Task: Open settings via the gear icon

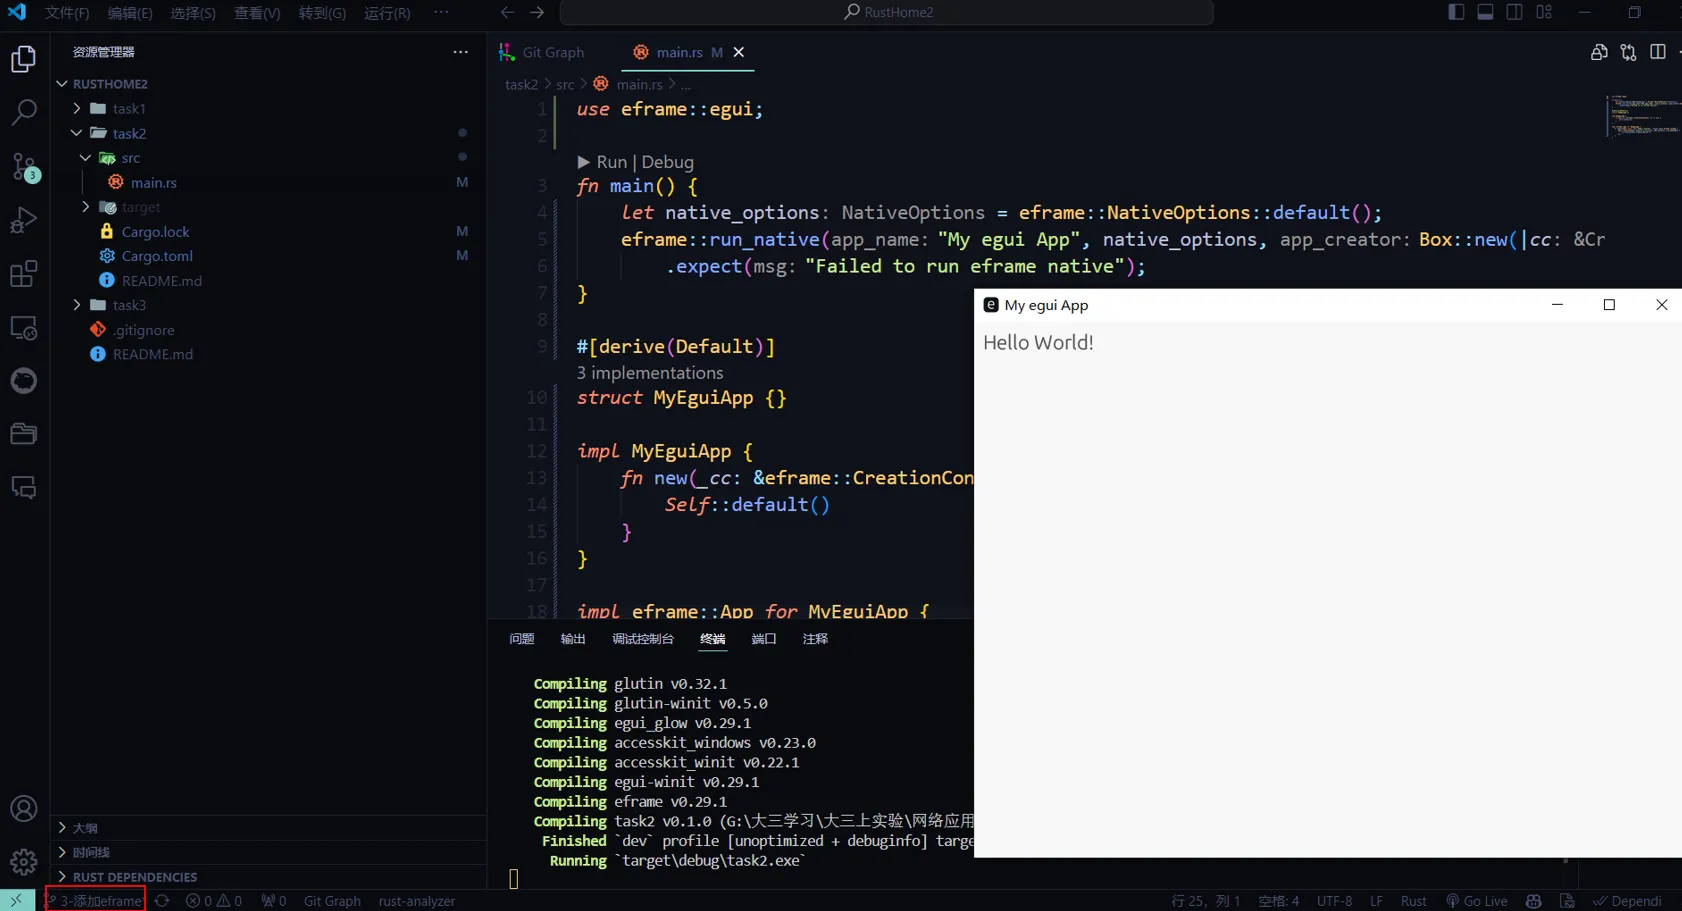Action: coord(24,861)
